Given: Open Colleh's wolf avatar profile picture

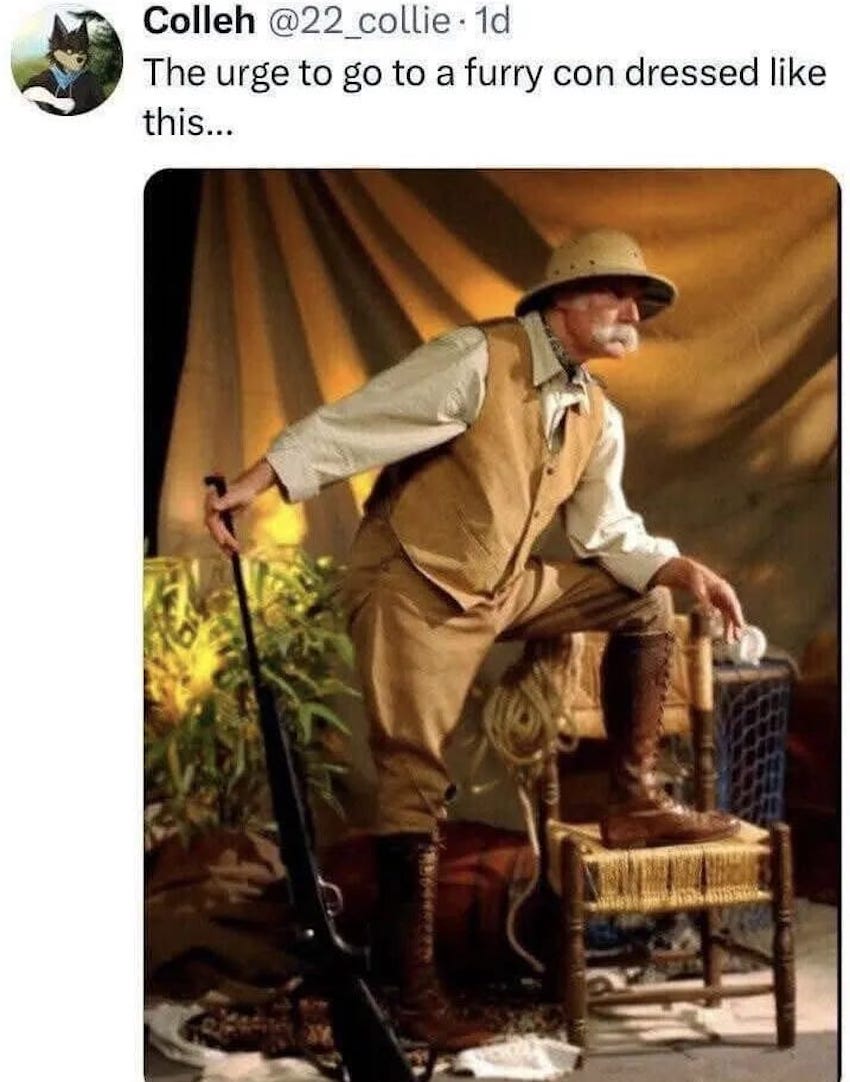Looking at the screenshot, I should 67,60.
